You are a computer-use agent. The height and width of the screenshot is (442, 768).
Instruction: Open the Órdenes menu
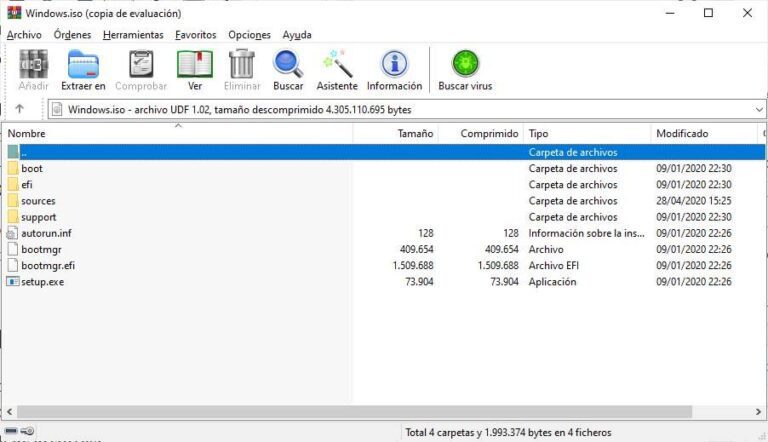(72, 35)
